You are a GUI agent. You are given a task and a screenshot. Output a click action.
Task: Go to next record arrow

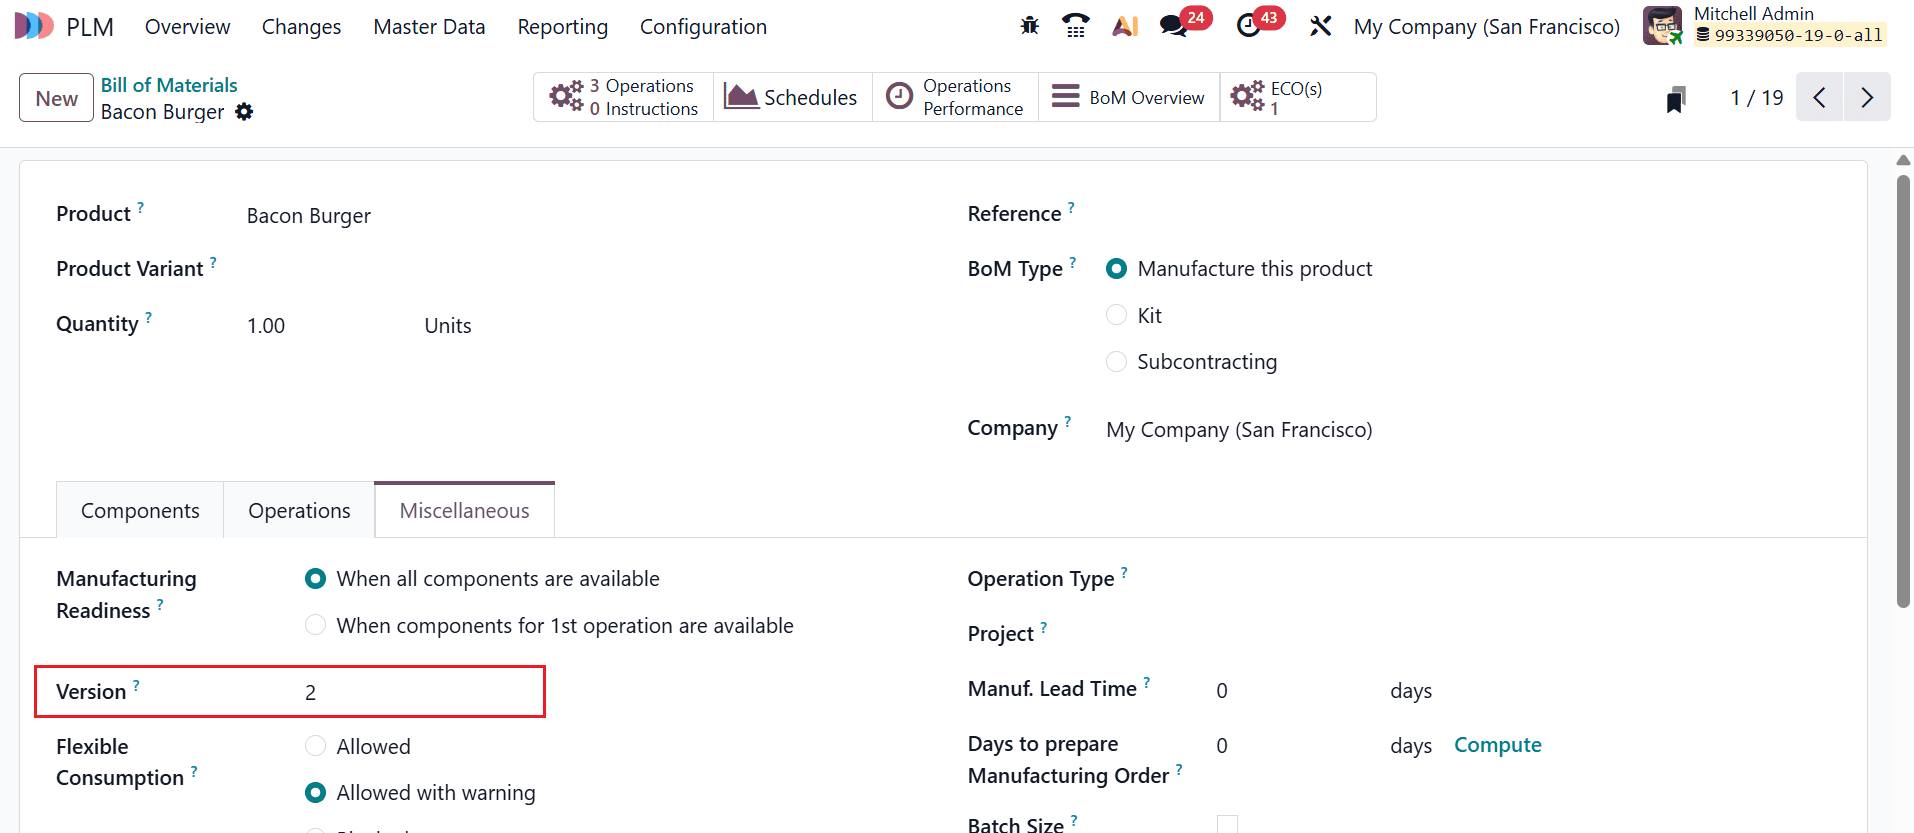coord(1867,97)
